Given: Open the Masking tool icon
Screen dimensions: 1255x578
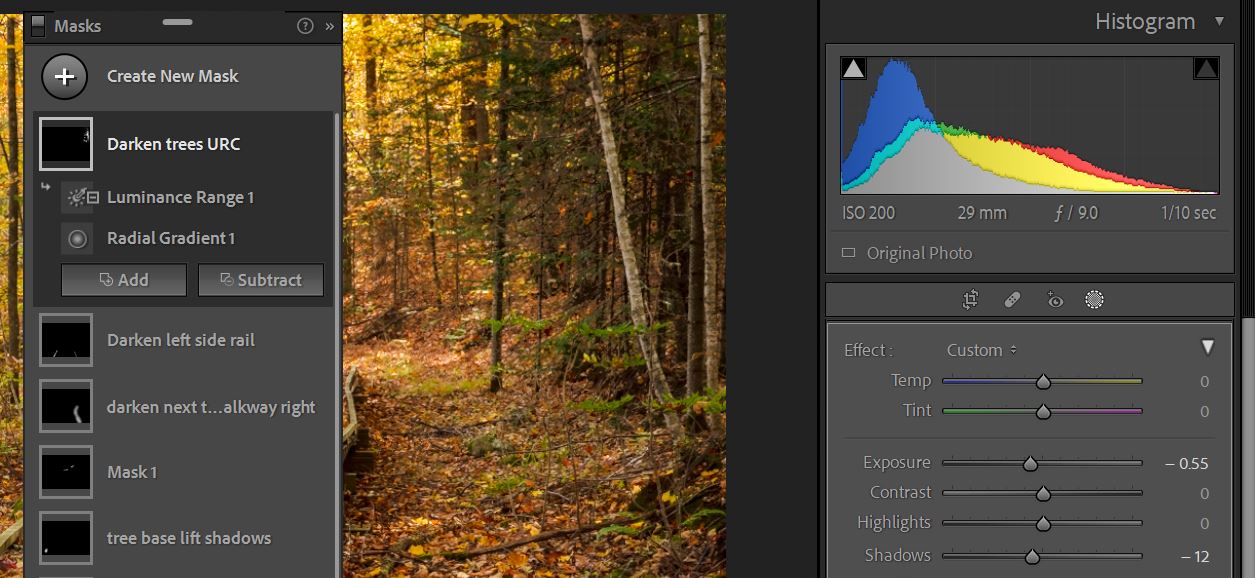Looking at the screenshot, I should click(x=1095, y=299).
